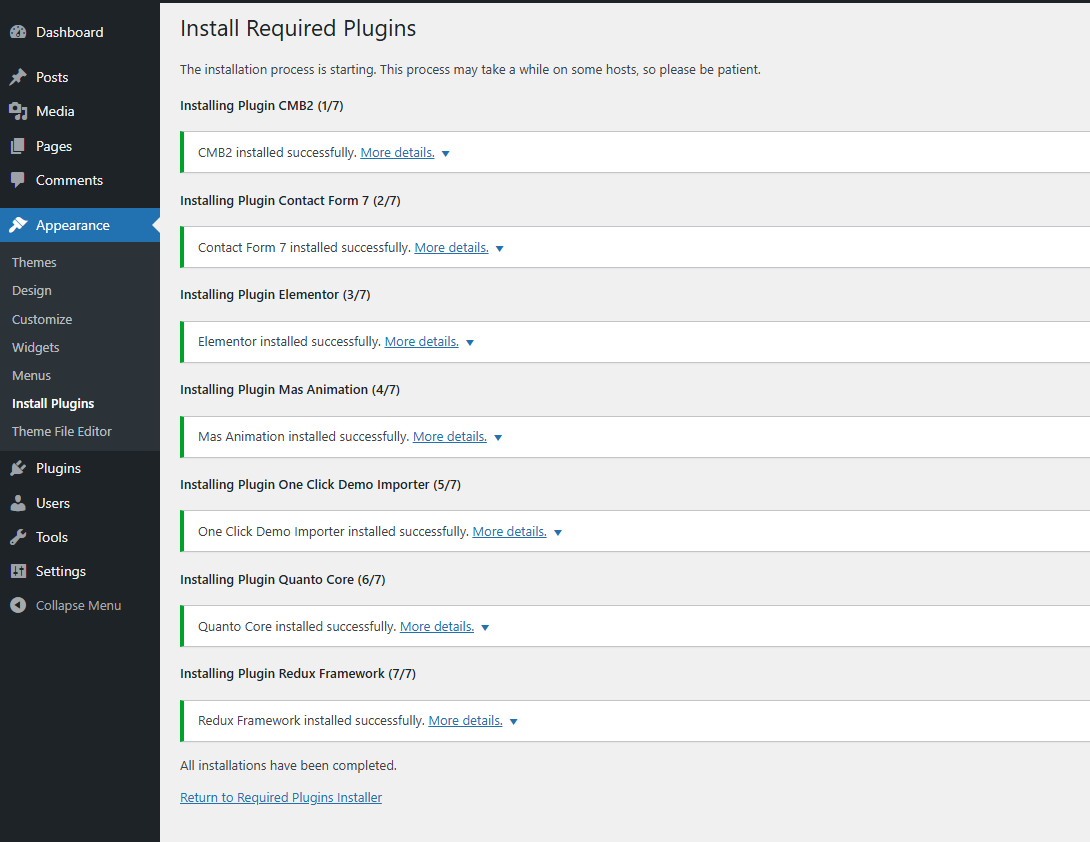Expand CMB2 install details arrow
Viewport: 1090px width, 842px height.
(x=446, y=154)
